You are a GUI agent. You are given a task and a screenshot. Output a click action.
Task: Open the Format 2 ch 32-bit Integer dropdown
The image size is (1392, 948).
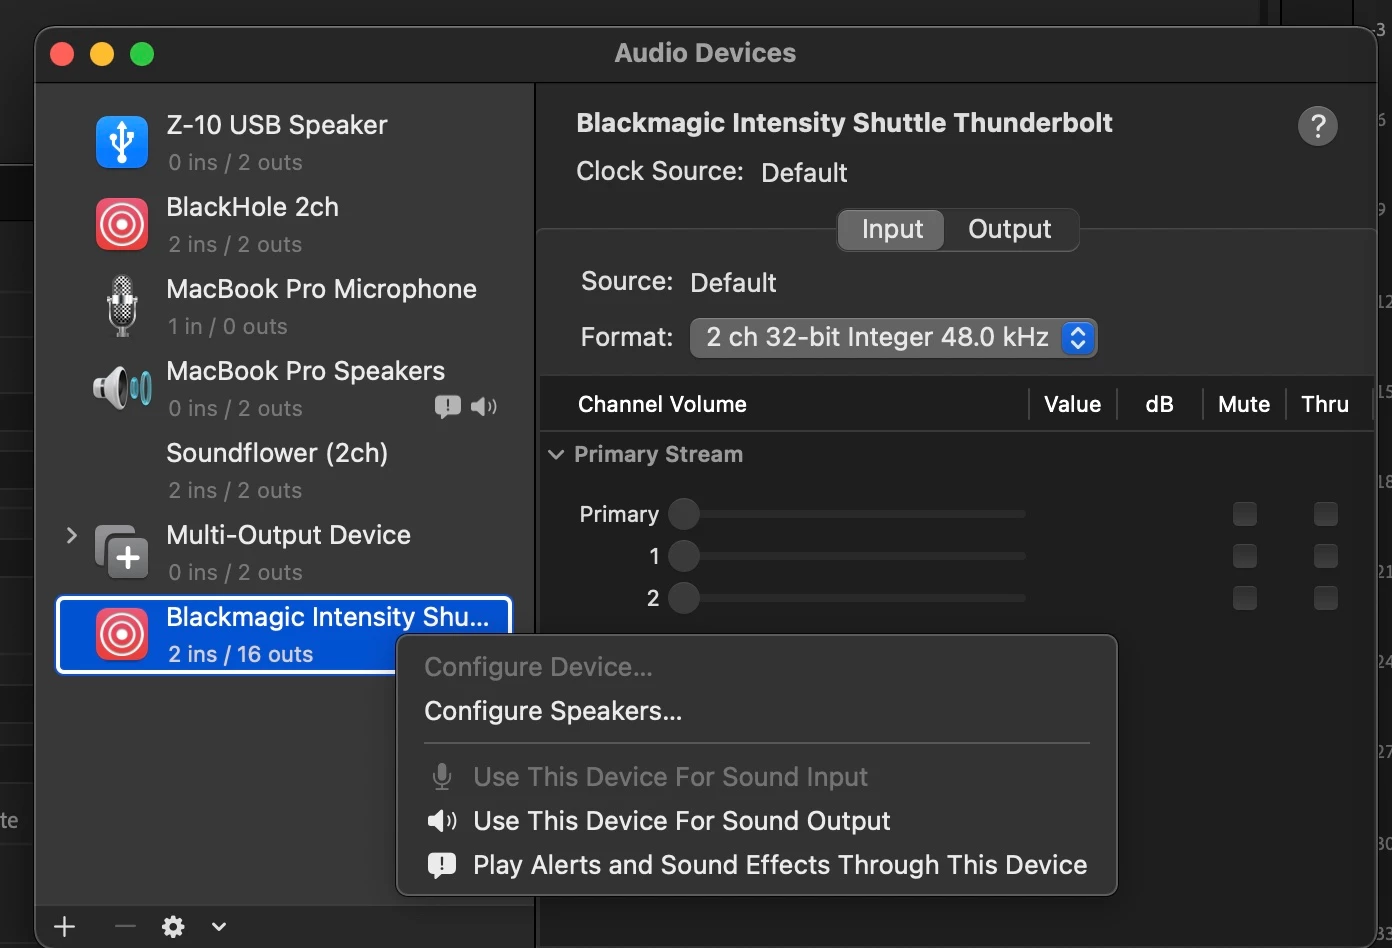click(893, 338)
